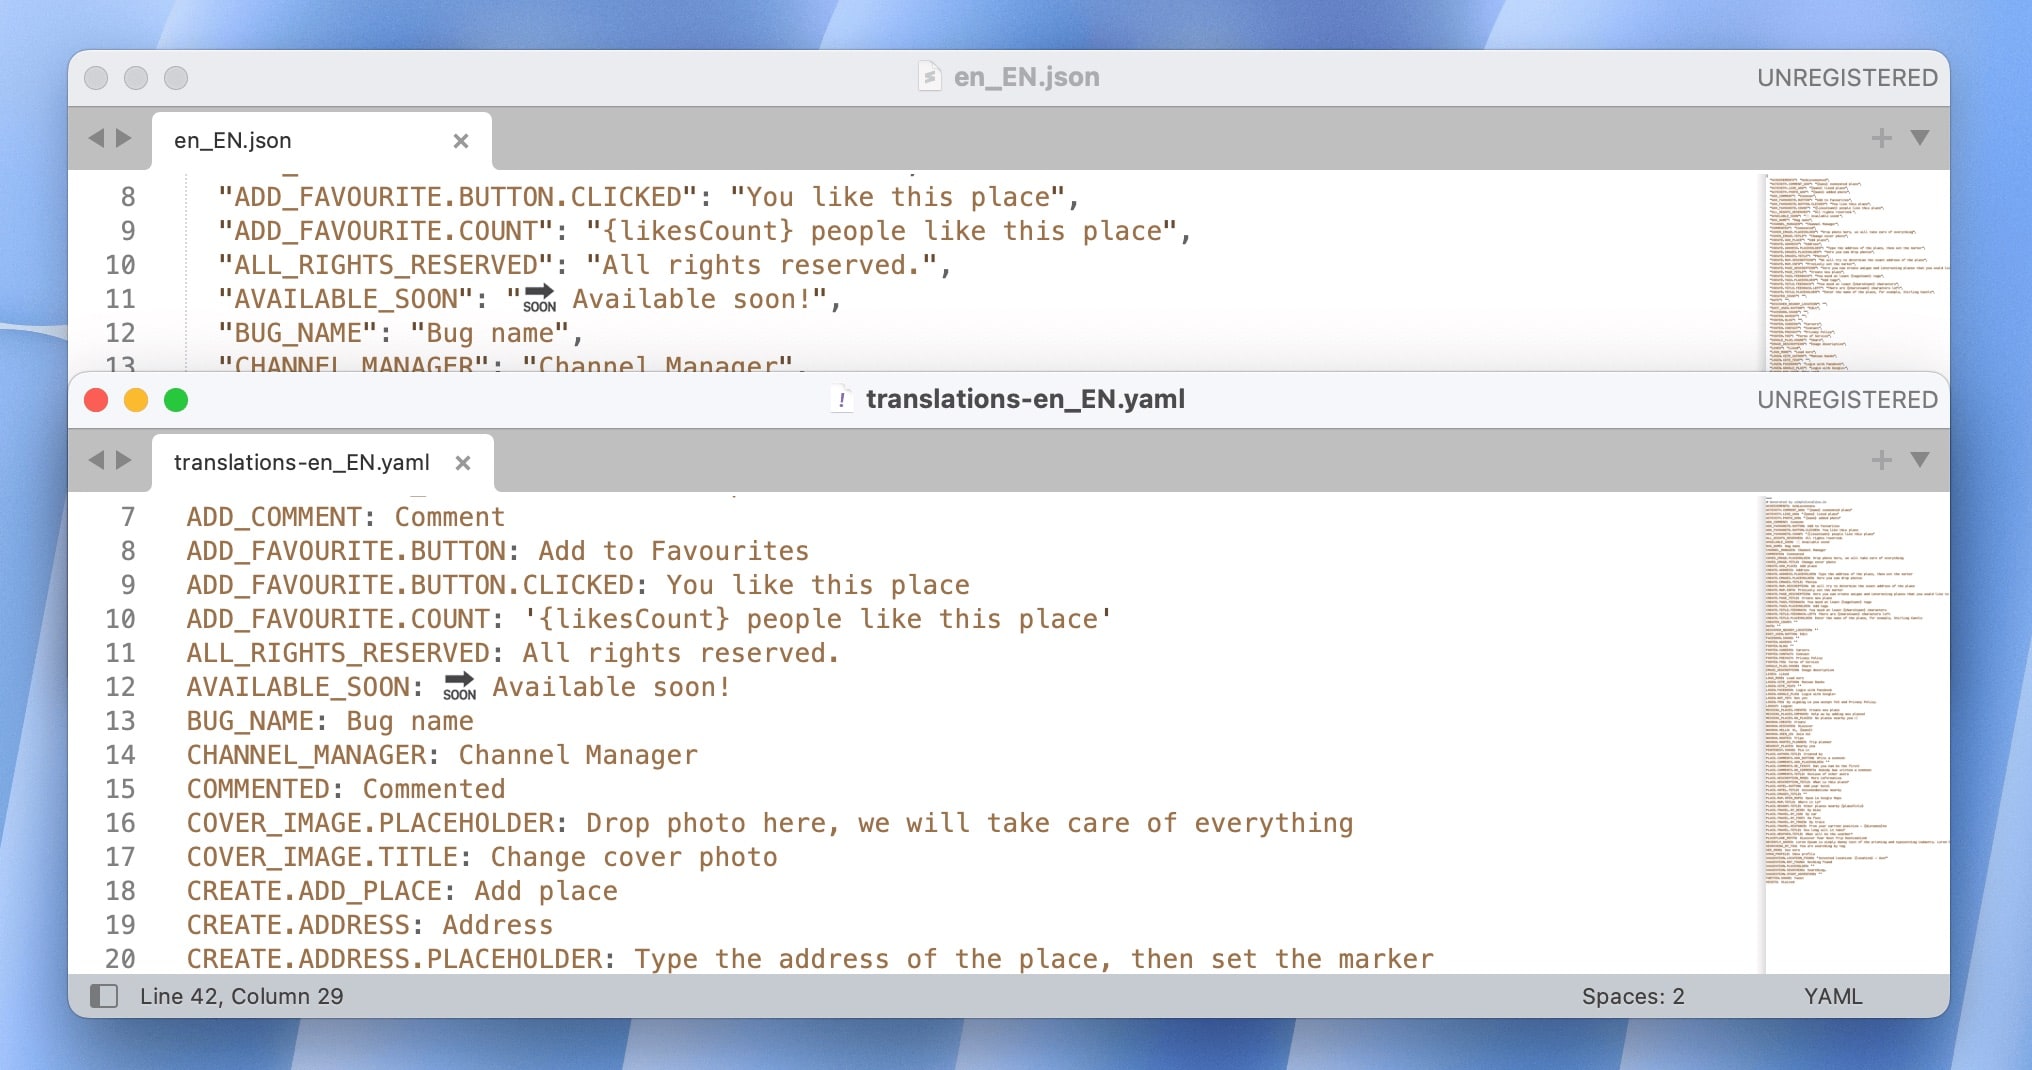Viewport: 2032px width, 1070px height.
Task: Click minimap of the yaml window
Action: coord(1856,733)
